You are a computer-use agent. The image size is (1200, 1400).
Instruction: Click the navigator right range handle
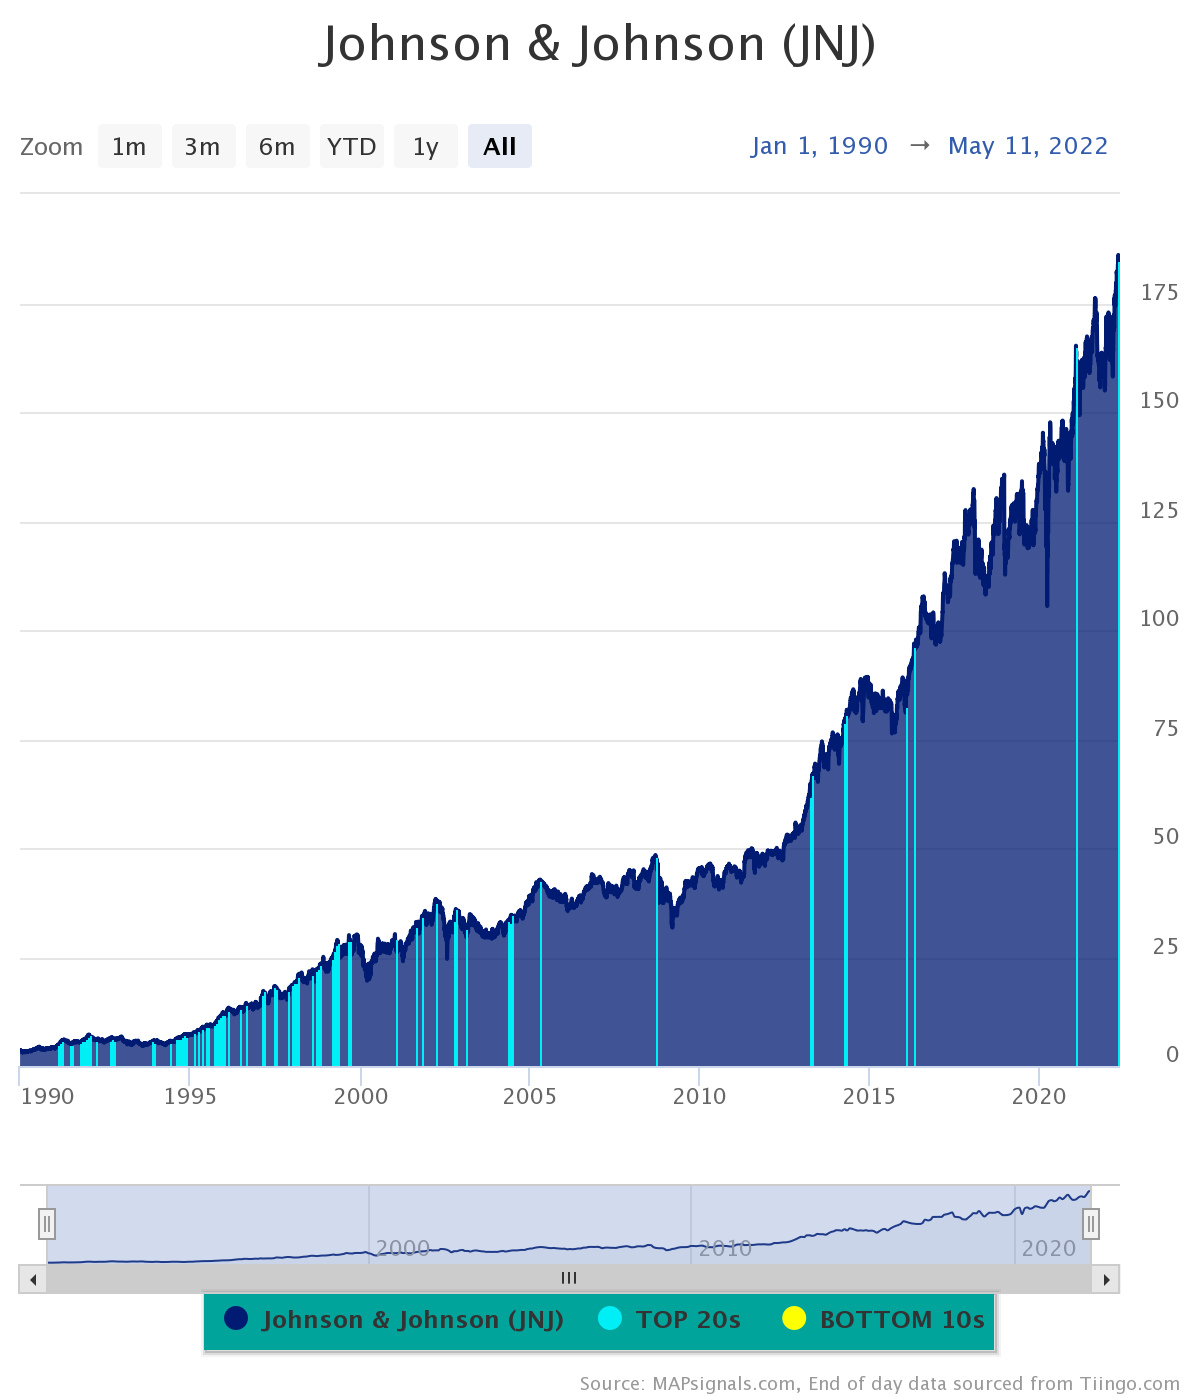point(1091,1224)
